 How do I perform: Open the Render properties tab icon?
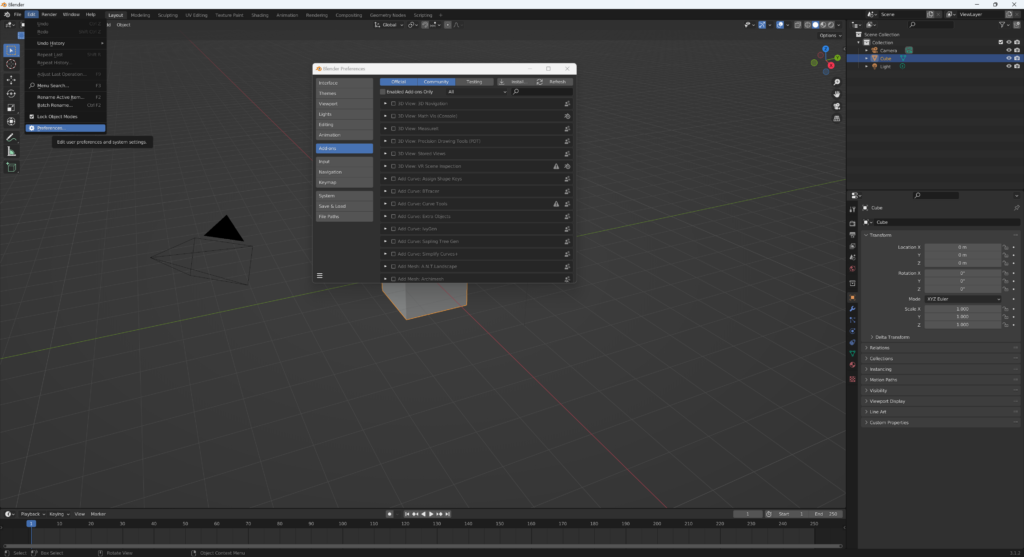pyautogui.click(x=852, y=223)
